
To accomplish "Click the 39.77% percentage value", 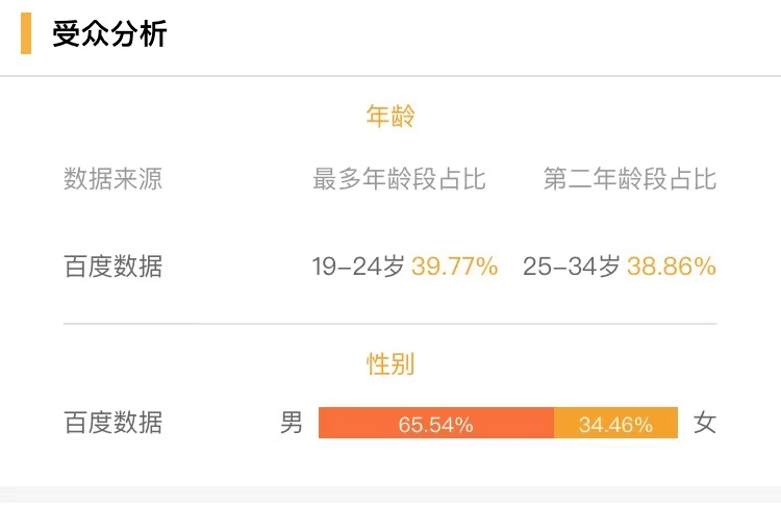I will 455,266.
